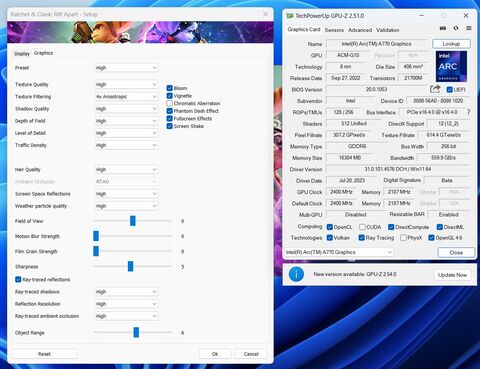Click the game banner image in Setup
Image resolution: width=480 pixels, height=369 pixels.
point(140,32)
